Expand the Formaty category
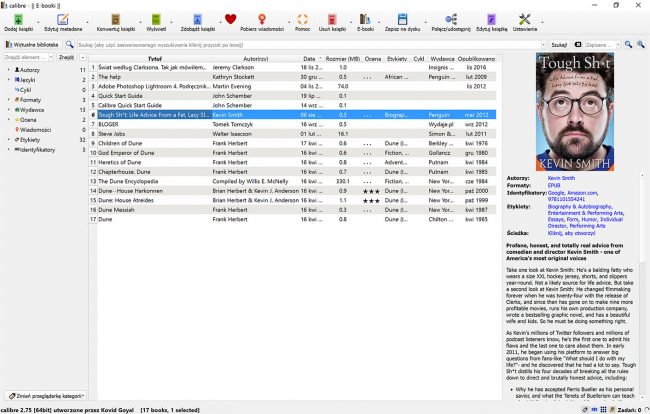 [x=9, y=99]
